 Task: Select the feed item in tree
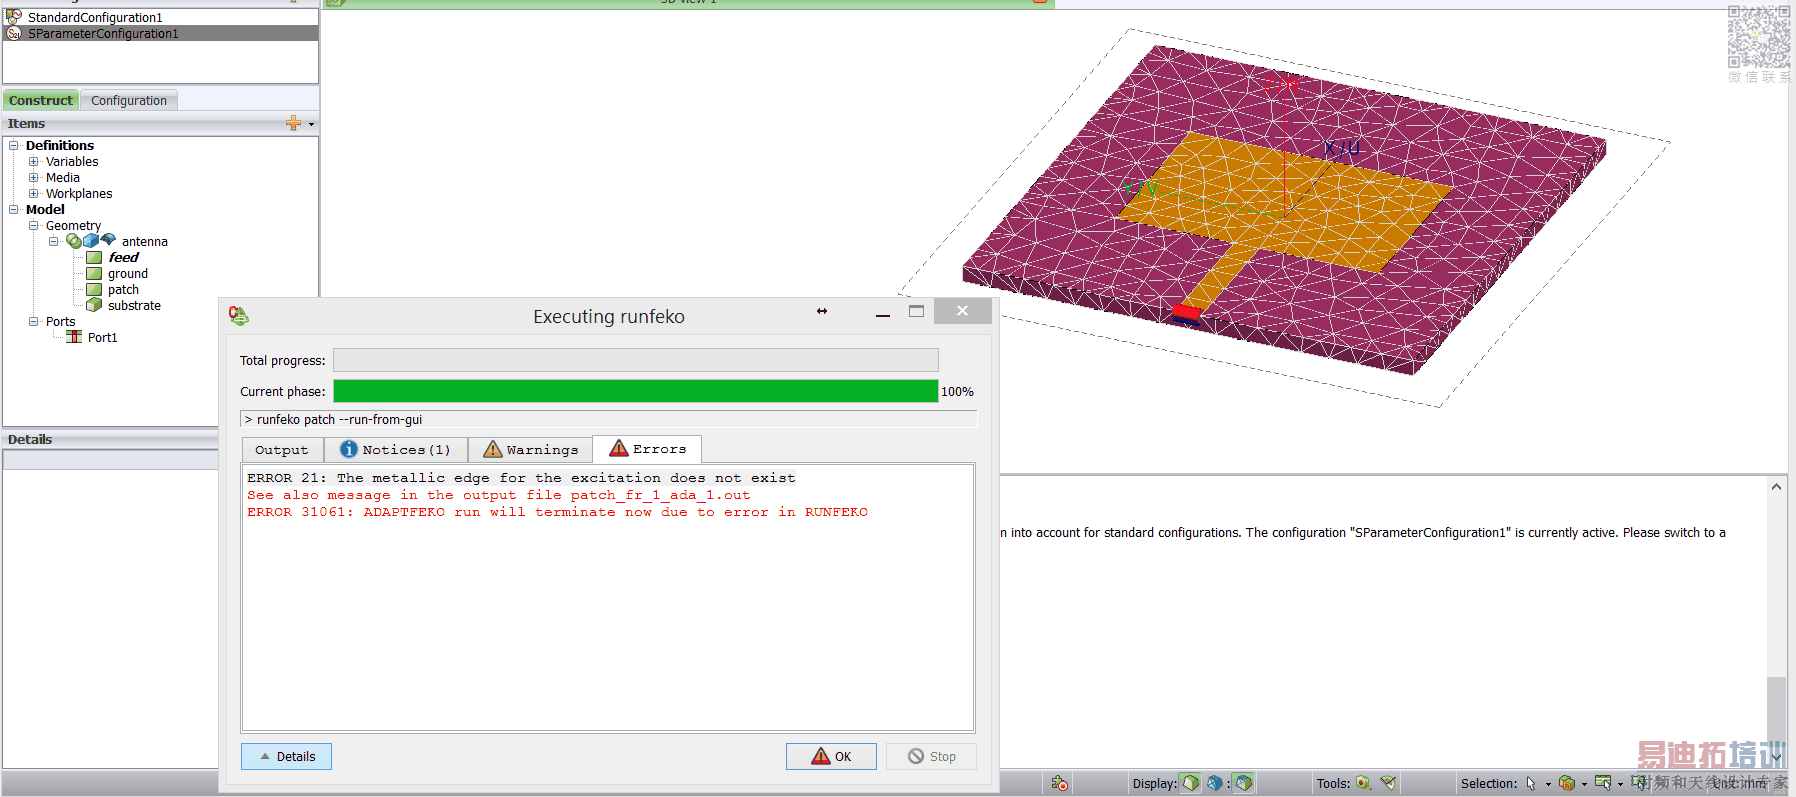[123, 257]
